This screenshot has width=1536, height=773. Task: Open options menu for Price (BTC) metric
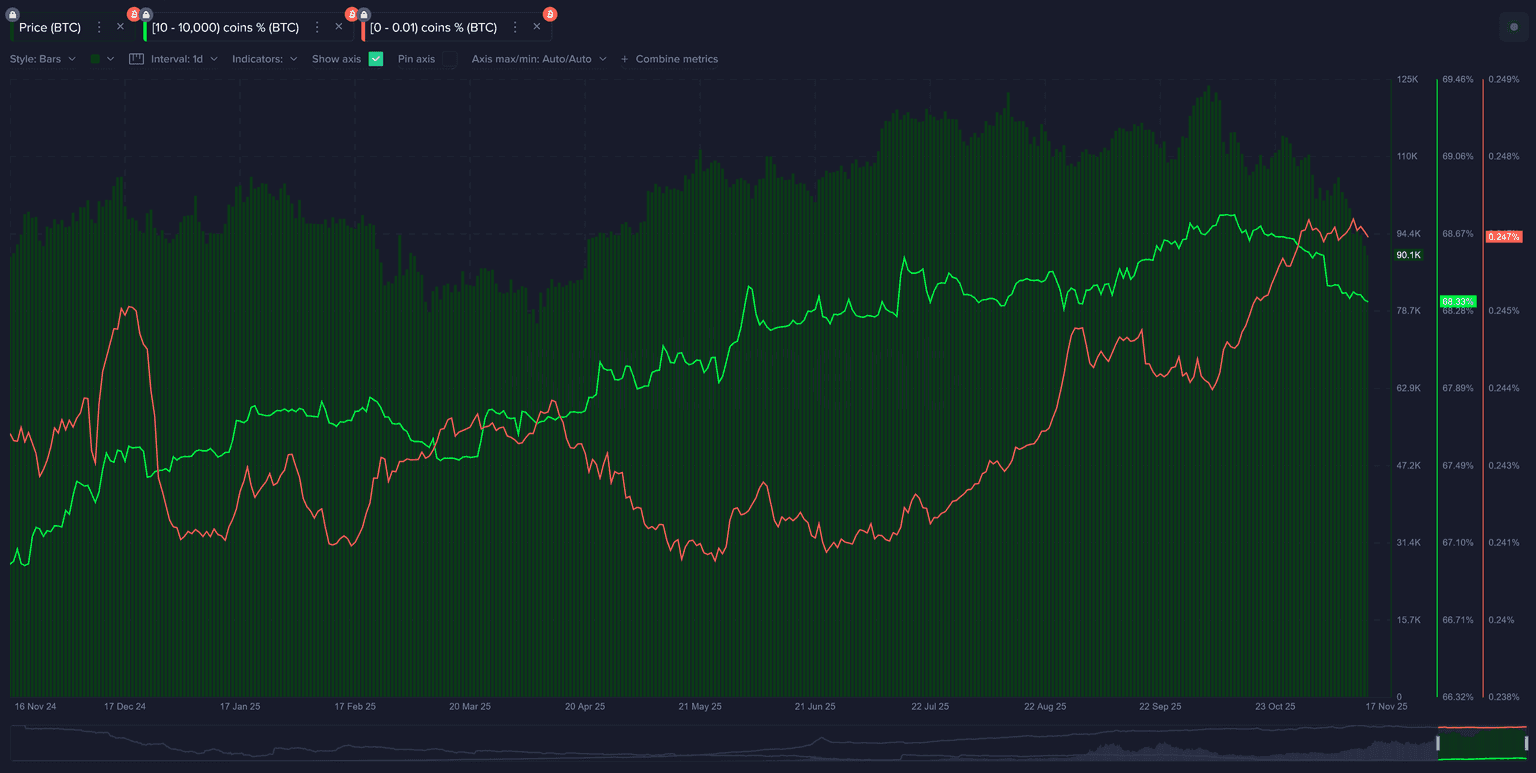[99, 27]
